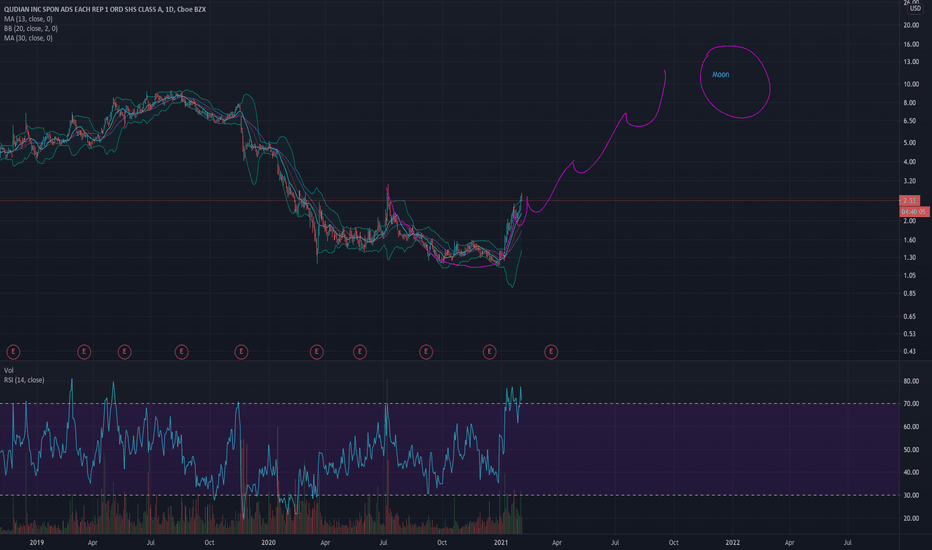Click the 50.00 RSI axis label
The height and width of the screenshot is (550, 932).
click(911, 450)
